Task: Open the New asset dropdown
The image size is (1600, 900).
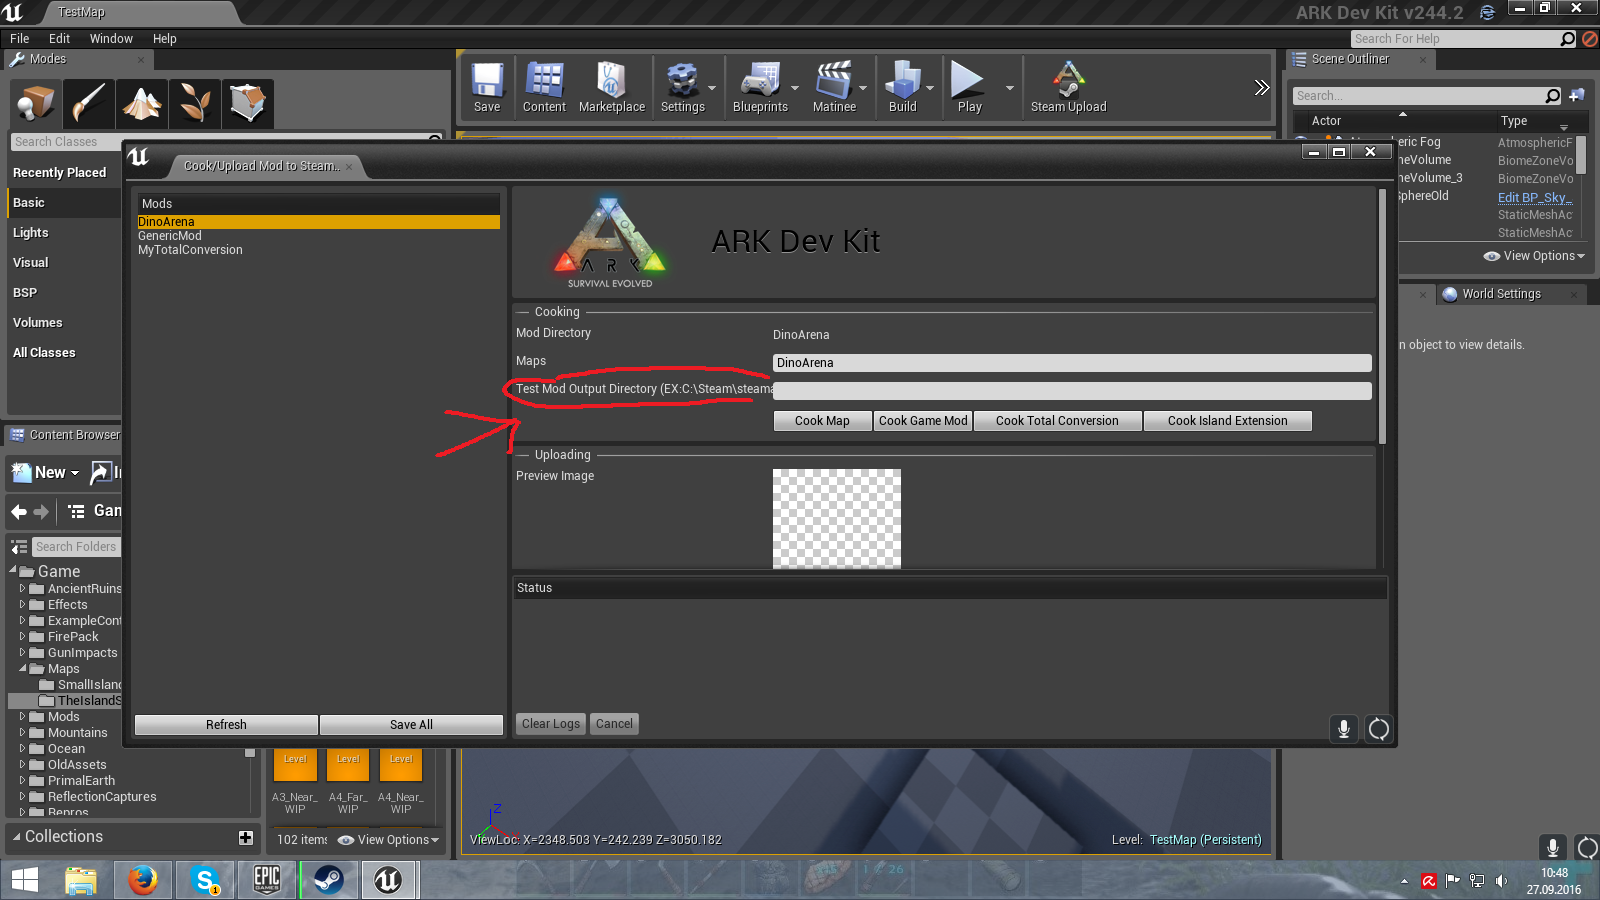Action: (46, 472)
